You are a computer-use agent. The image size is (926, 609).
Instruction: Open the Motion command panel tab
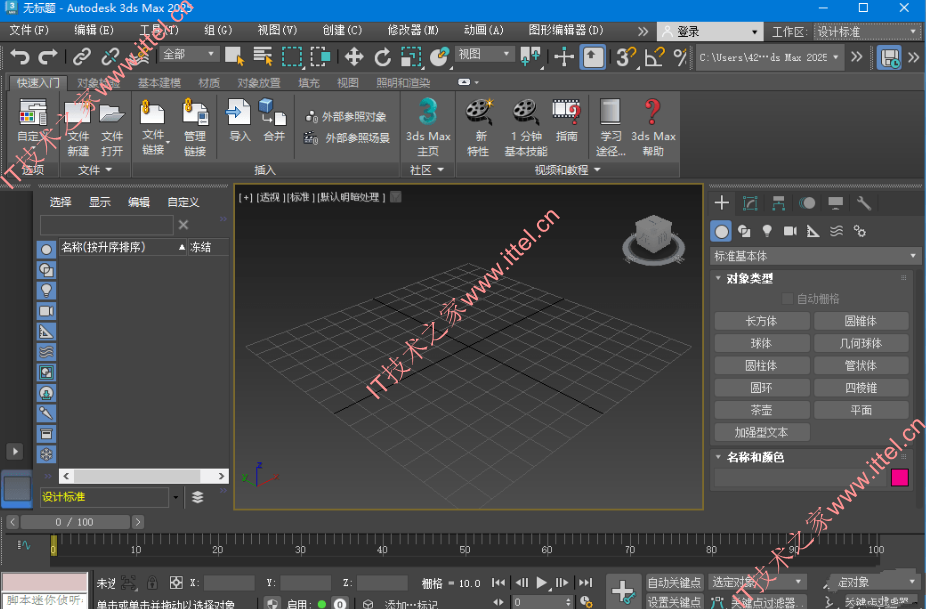point(807,203)
